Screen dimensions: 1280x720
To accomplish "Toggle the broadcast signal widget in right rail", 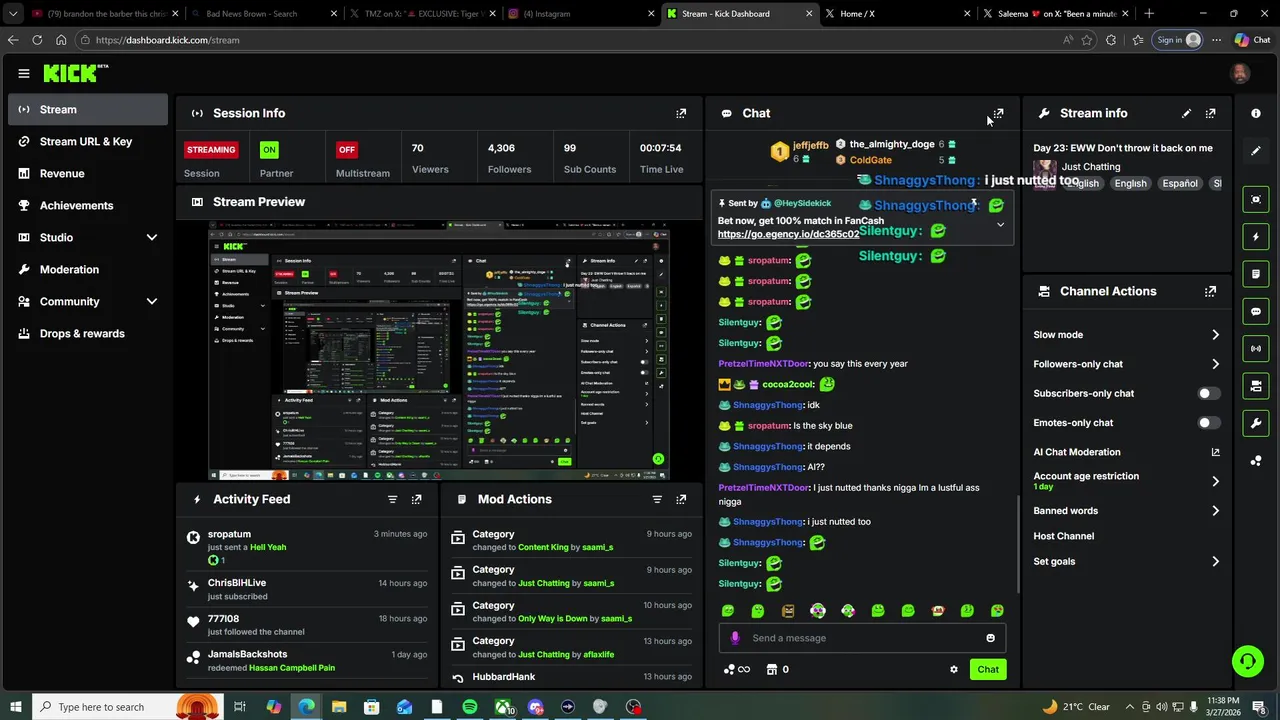I will 1256,348.
